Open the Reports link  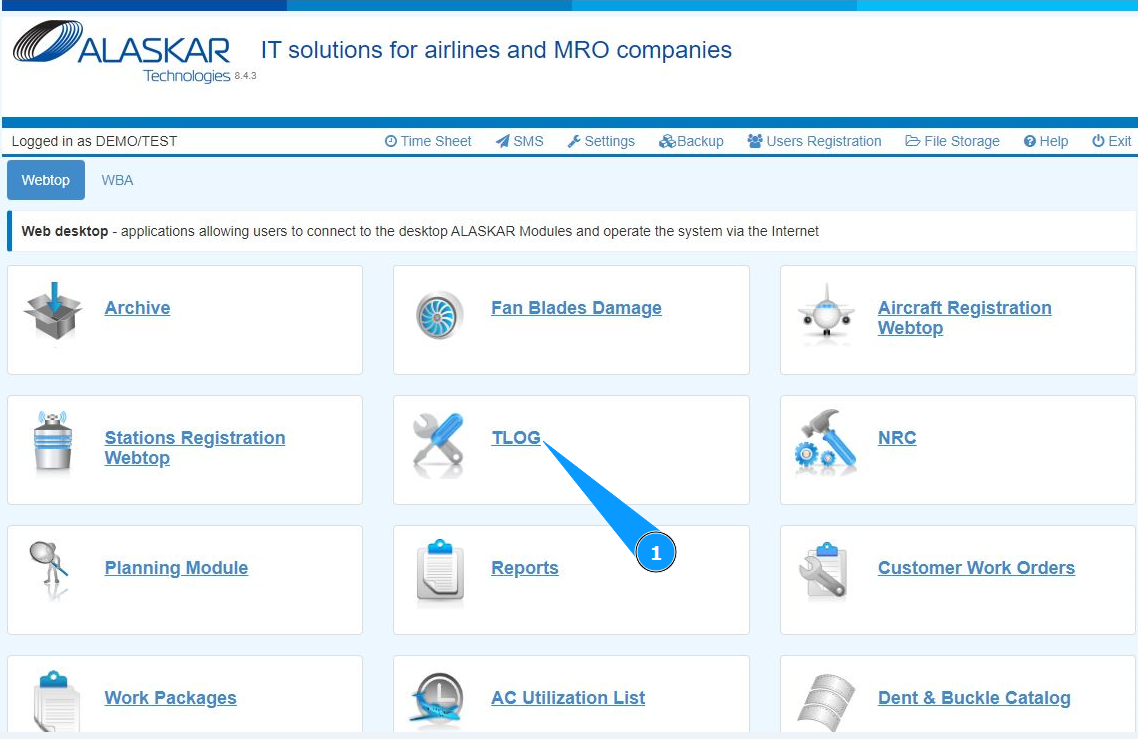click(525, 567)
